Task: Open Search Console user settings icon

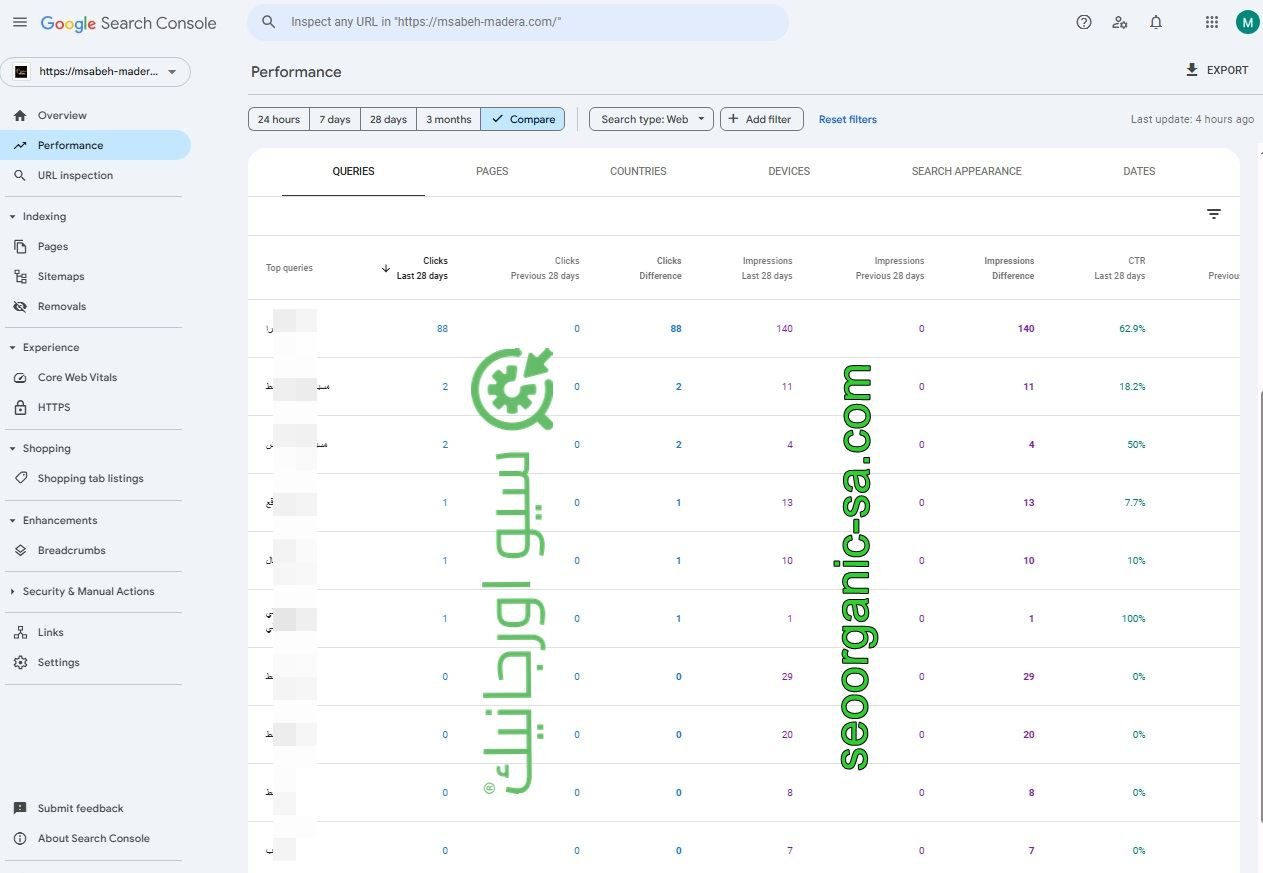Action: 1120,22
